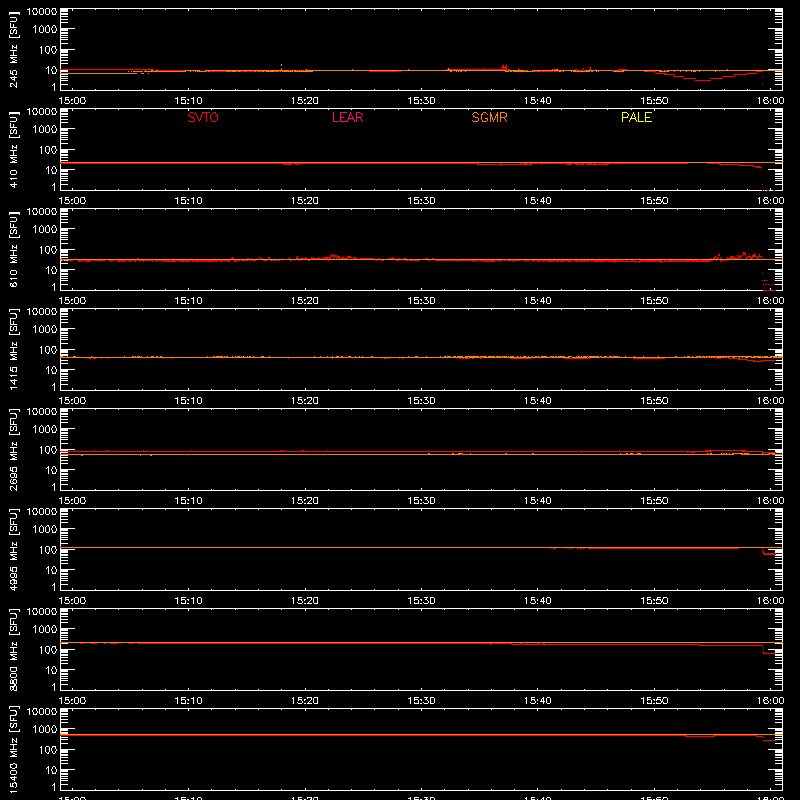Select the 410 MHz [SFU] axis title

[13, 149]
